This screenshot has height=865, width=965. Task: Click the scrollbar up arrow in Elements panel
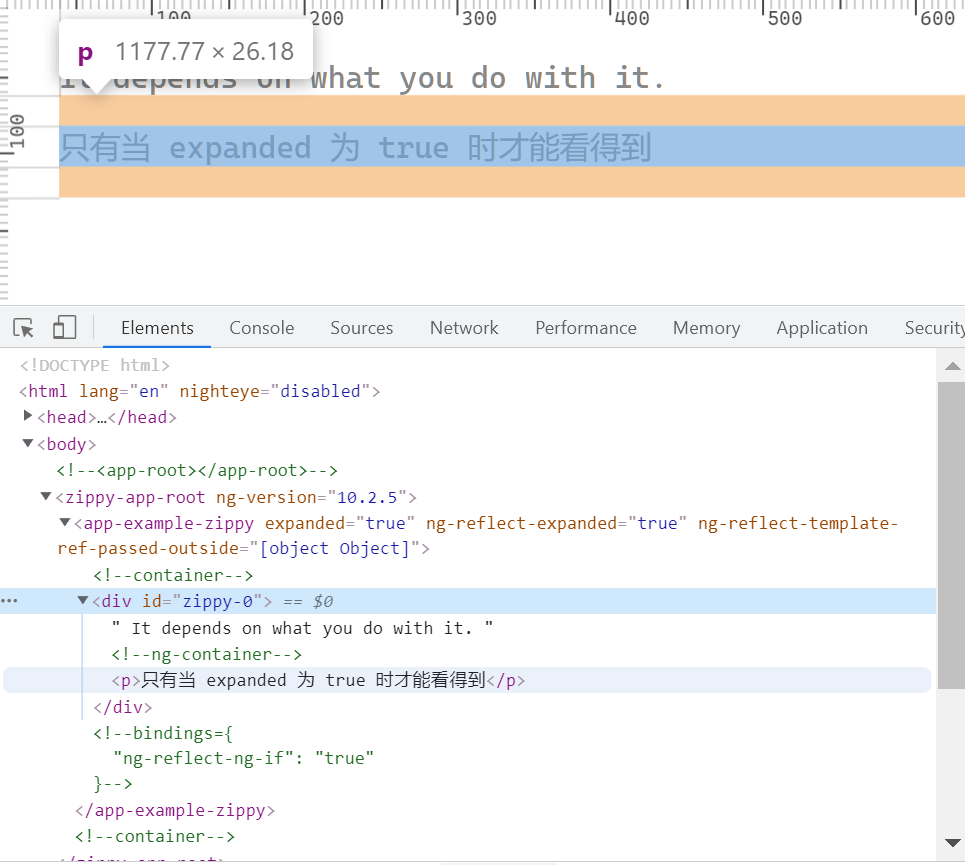(x=952, y=366)
